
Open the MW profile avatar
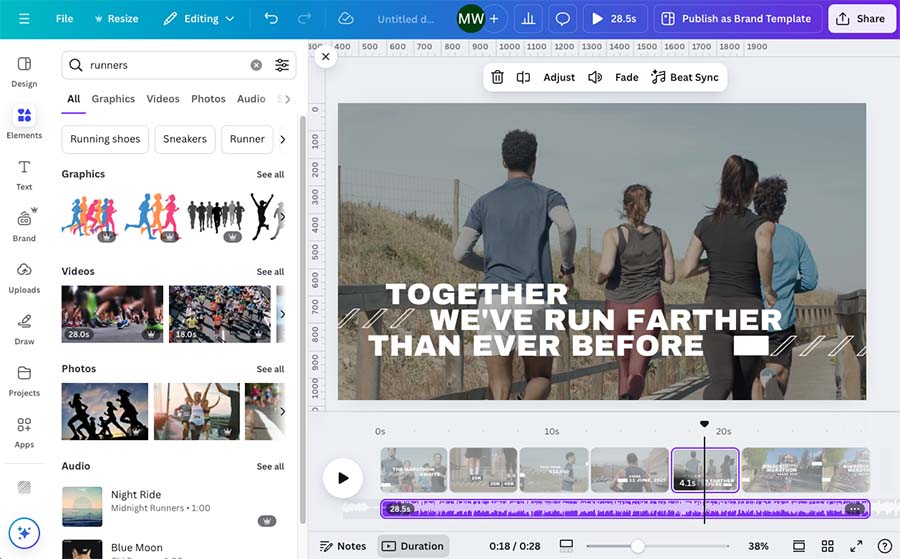pos(471,19)
